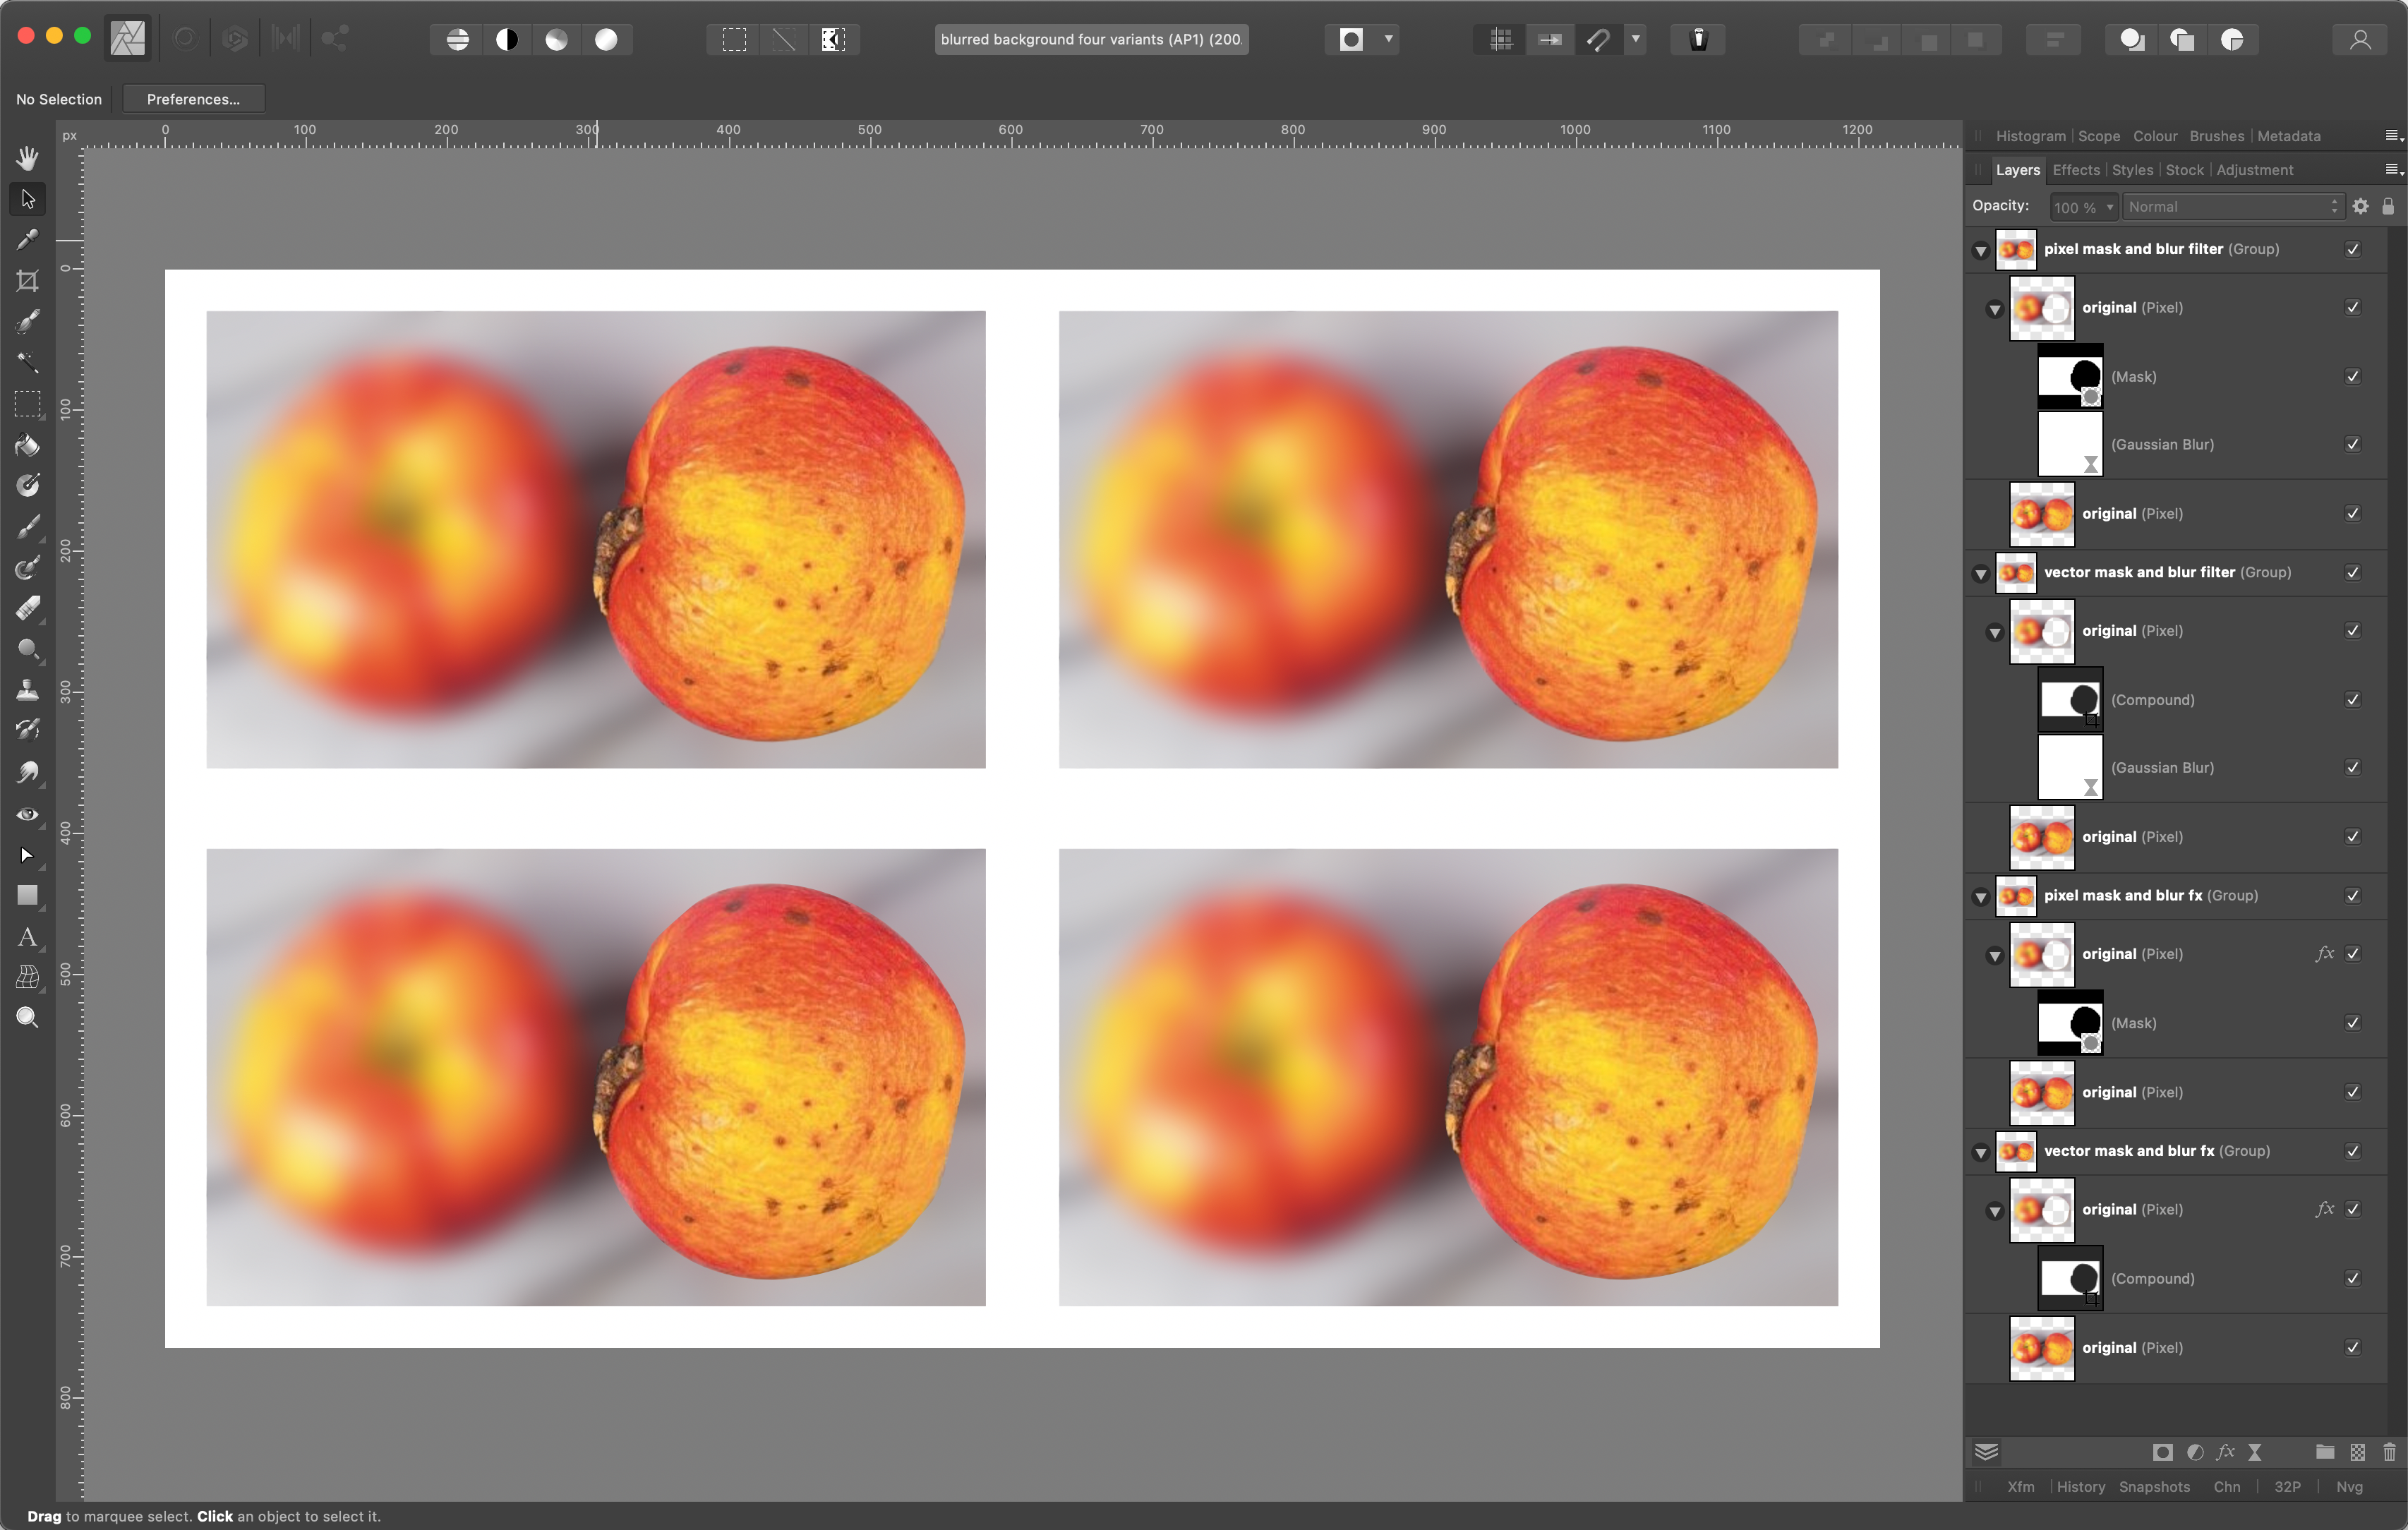Image resolution: width=2408 pixels, height=1530 pixels.
Task: Click the Assistant Manager toolbar icon
Action: coord(1698,39)
